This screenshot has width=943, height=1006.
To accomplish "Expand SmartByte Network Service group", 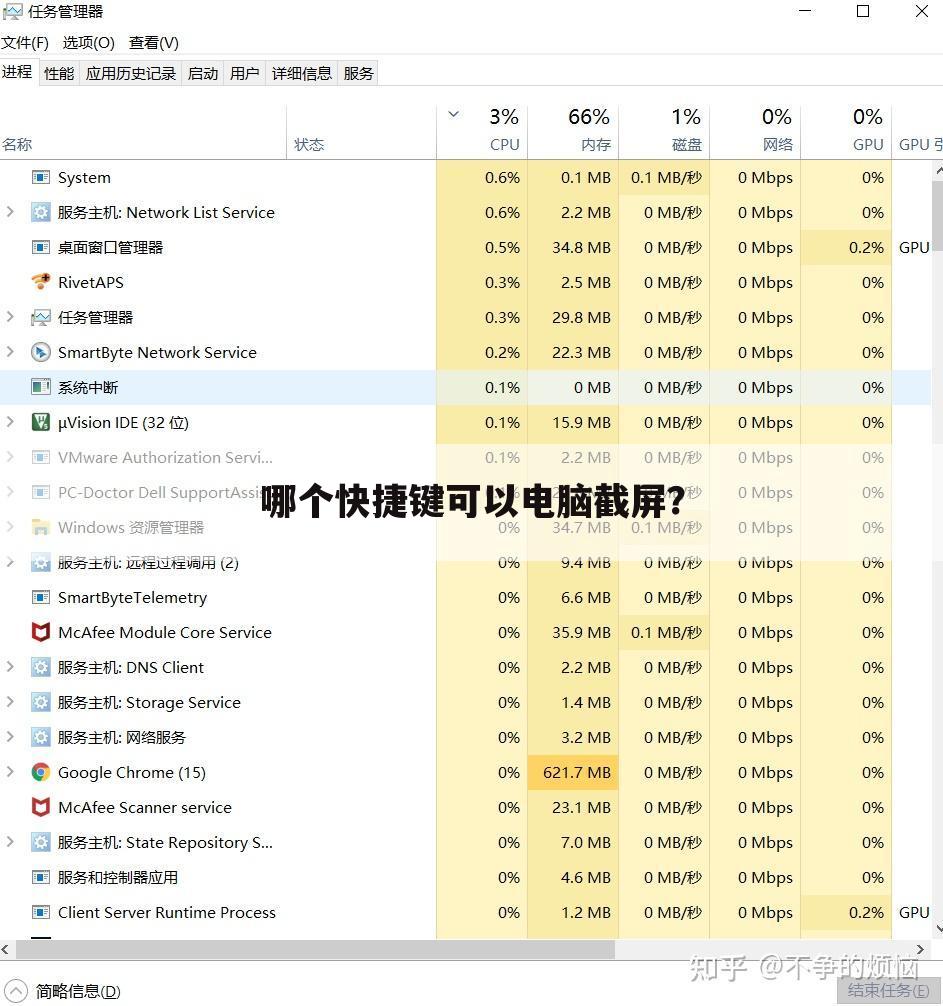I will click(10, 352).
